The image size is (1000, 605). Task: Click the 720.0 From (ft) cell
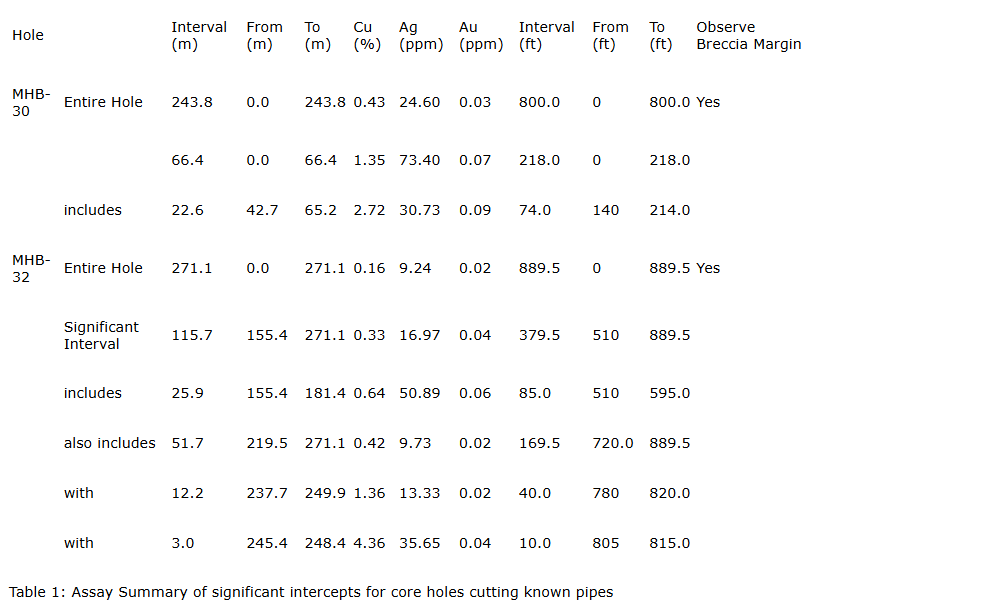pyautogui.click(x=612, y=443)
